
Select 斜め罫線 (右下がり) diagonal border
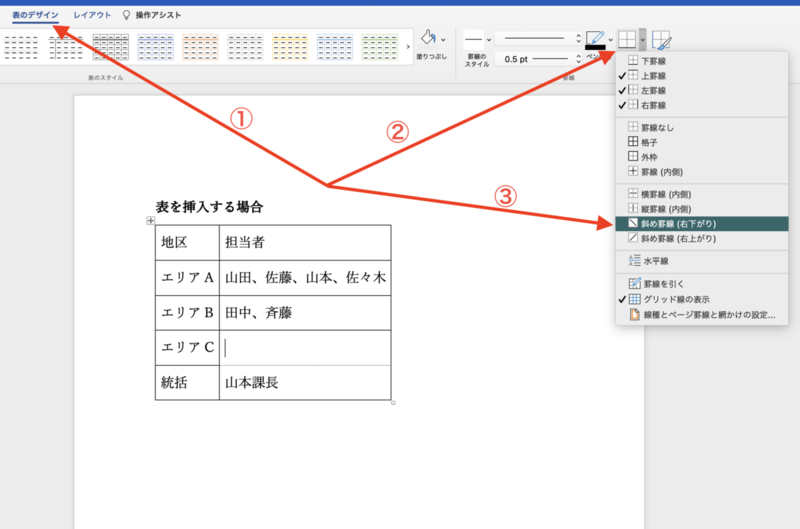coord(702,223)
